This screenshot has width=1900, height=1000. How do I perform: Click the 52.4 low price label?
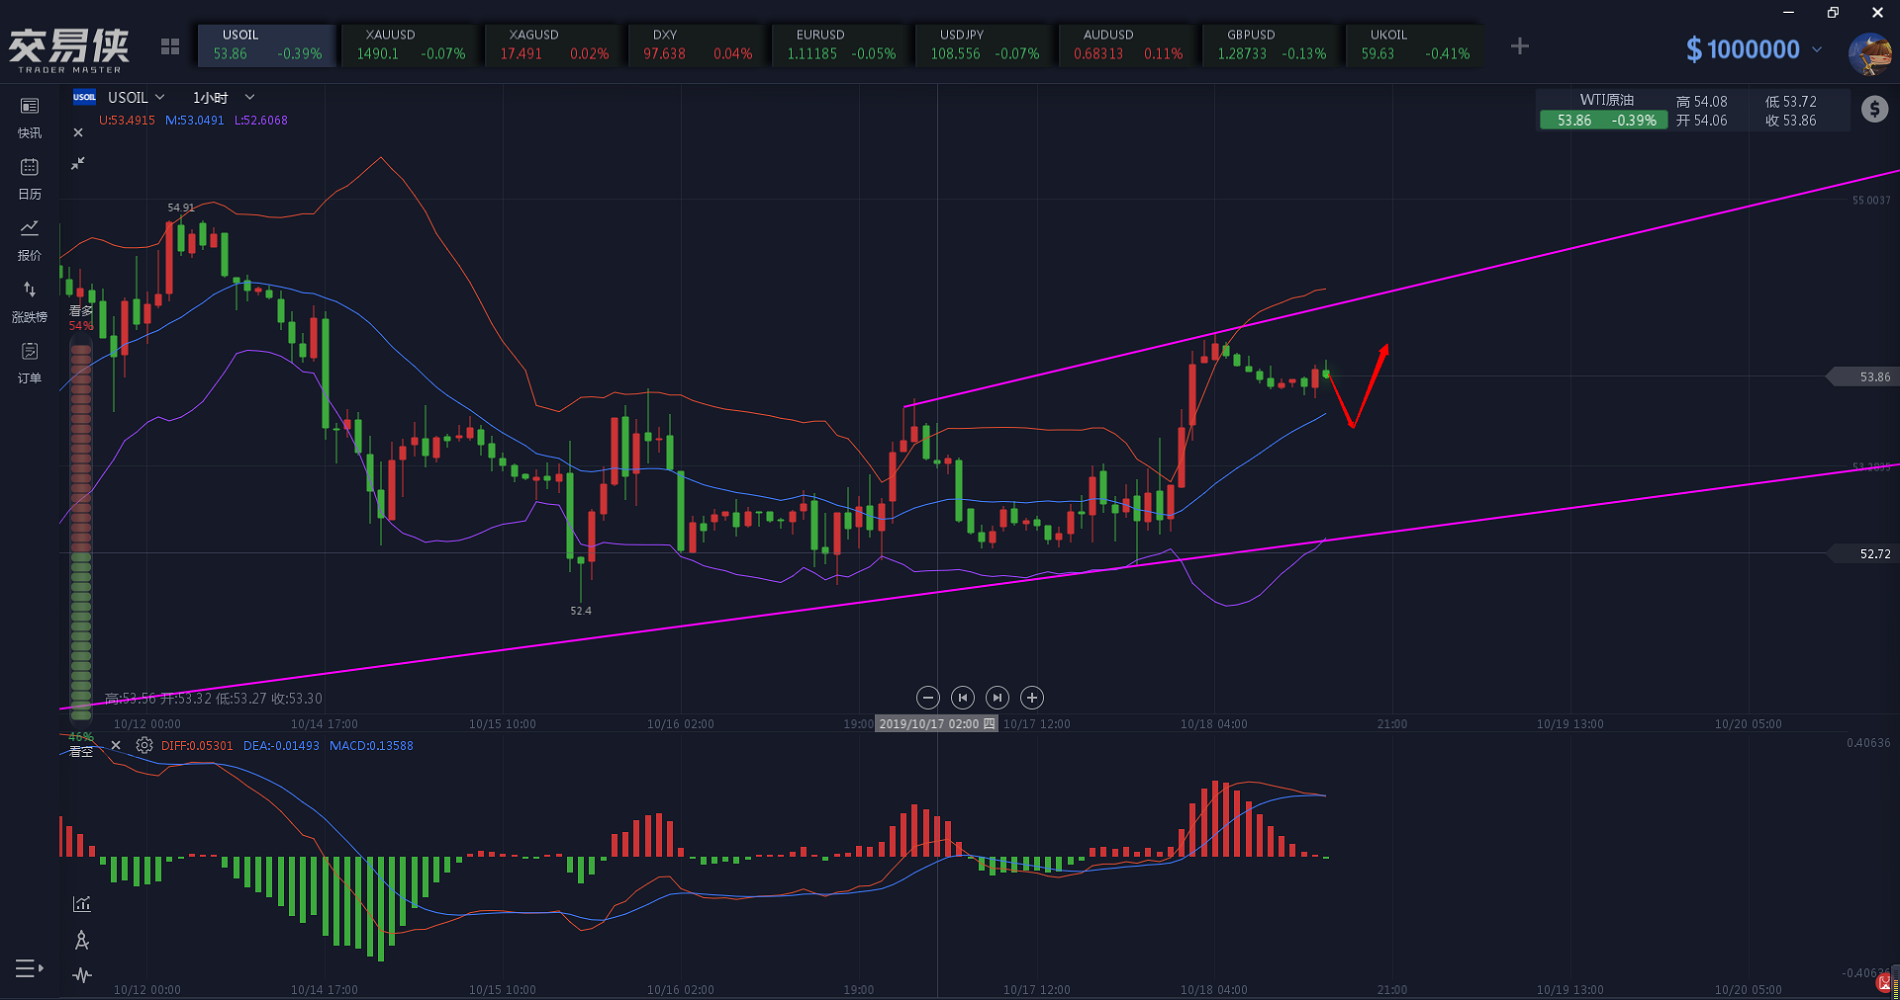581,610
